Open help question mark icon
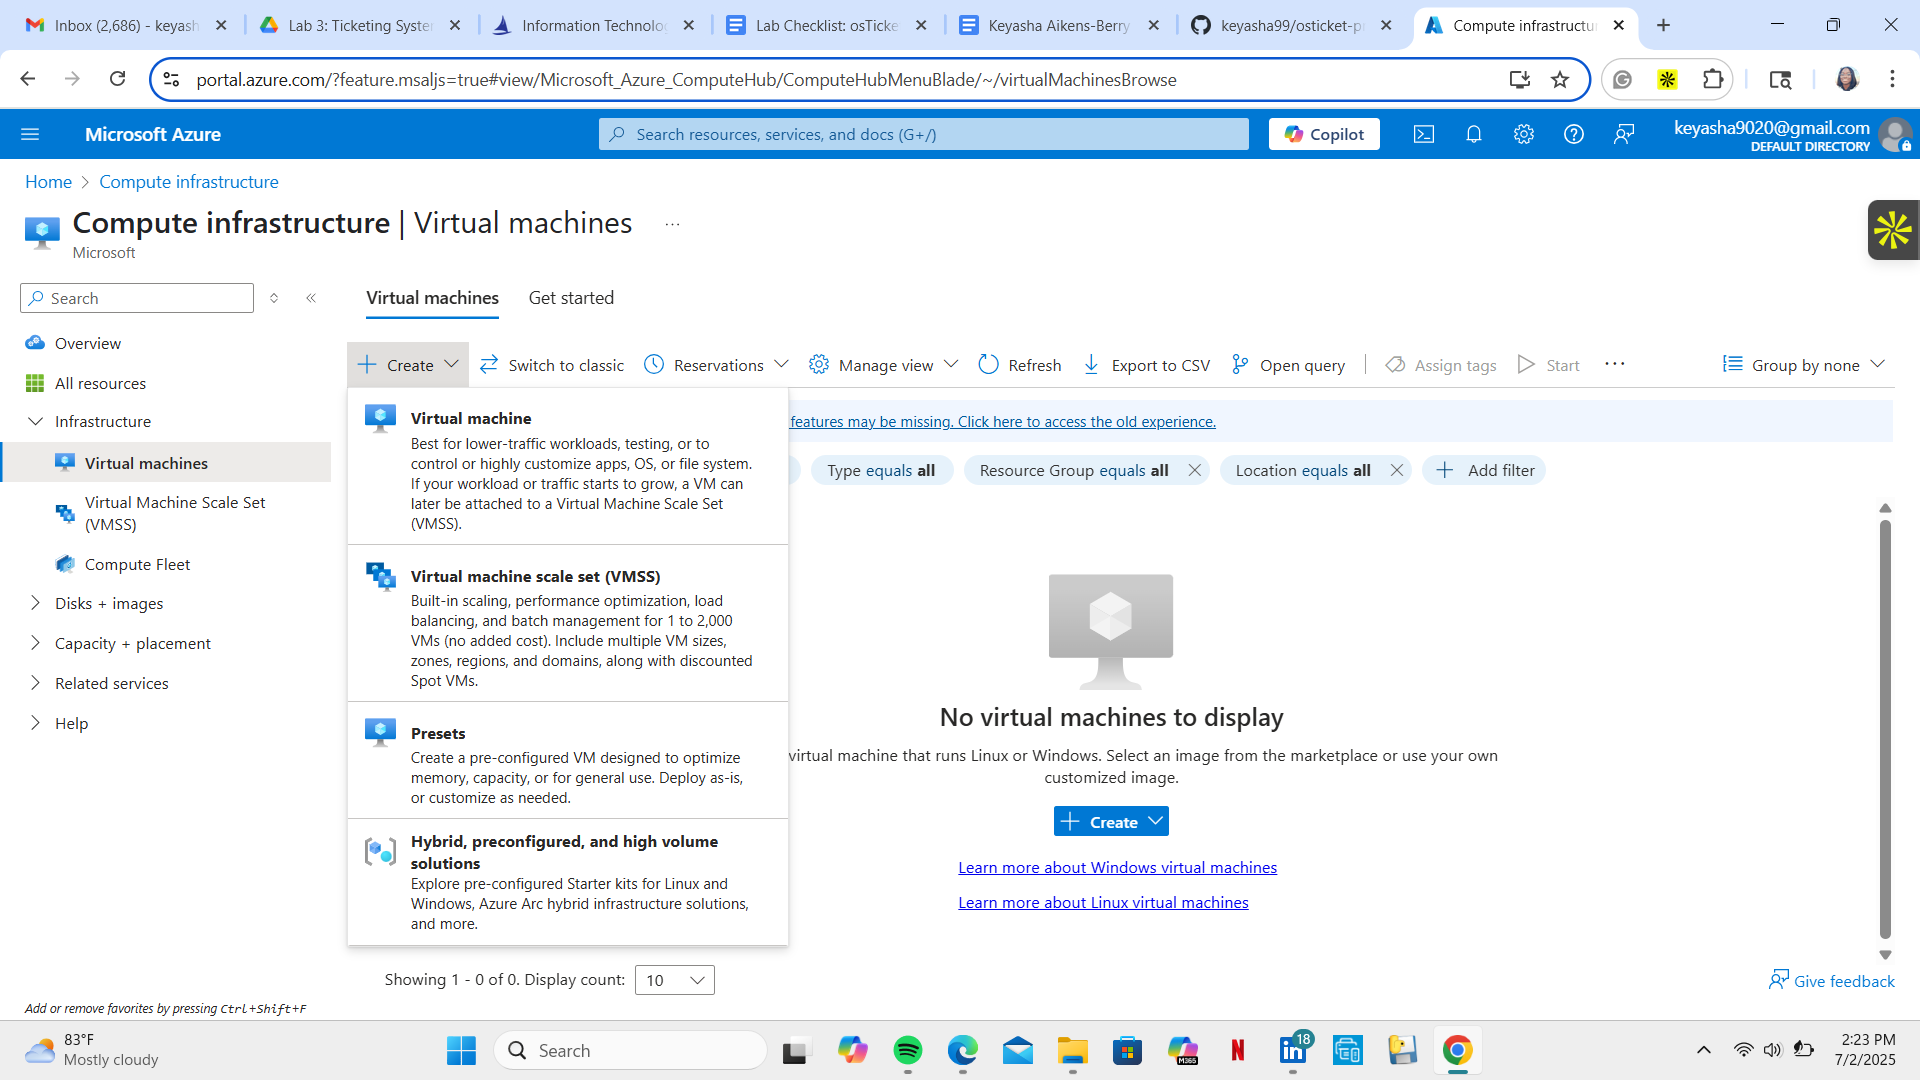 pos(1574,134)
